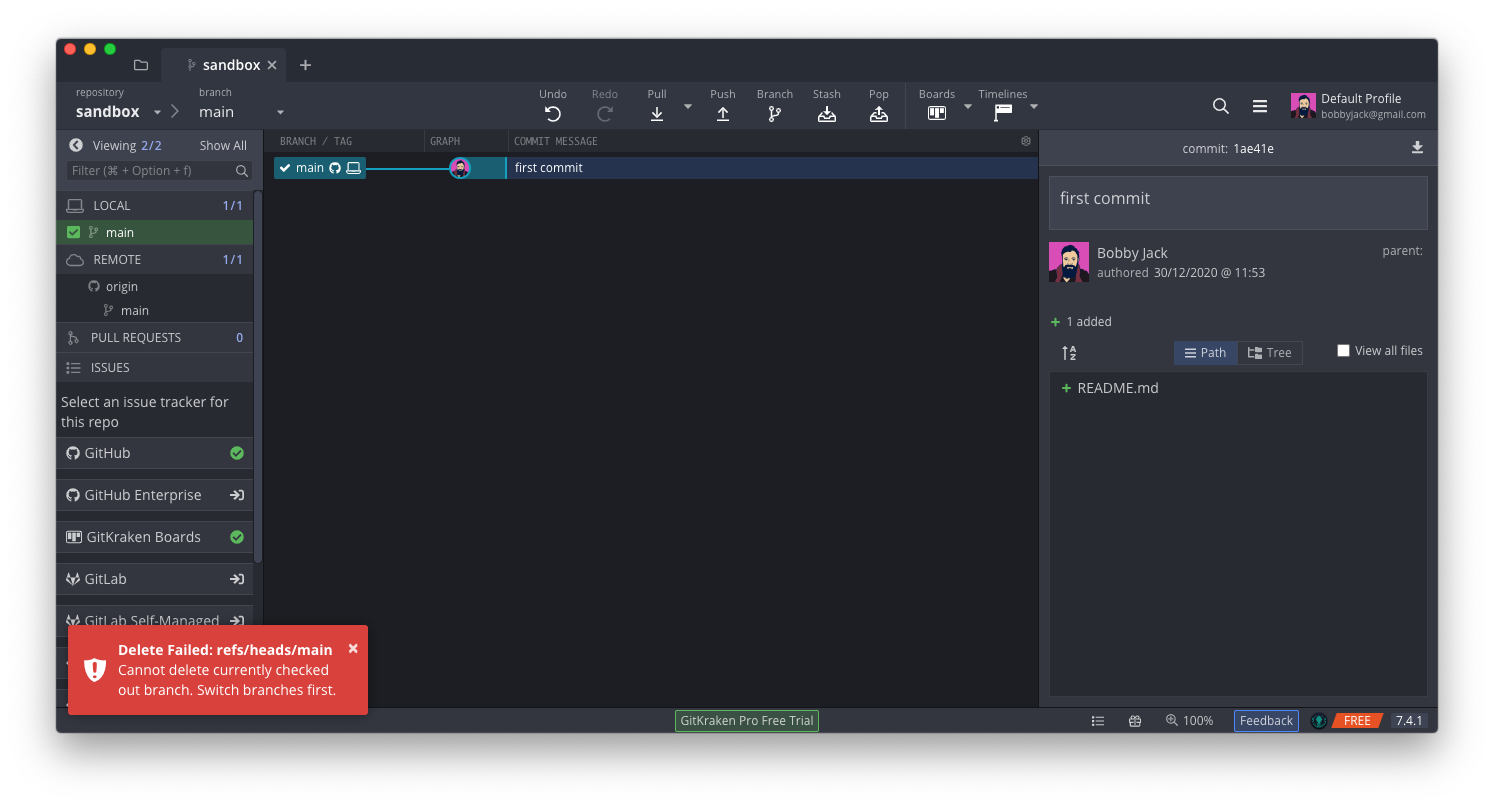Download the commit patch via the download icon
The width and height of the screenshot is (1494, 807).
point(1417,147)
